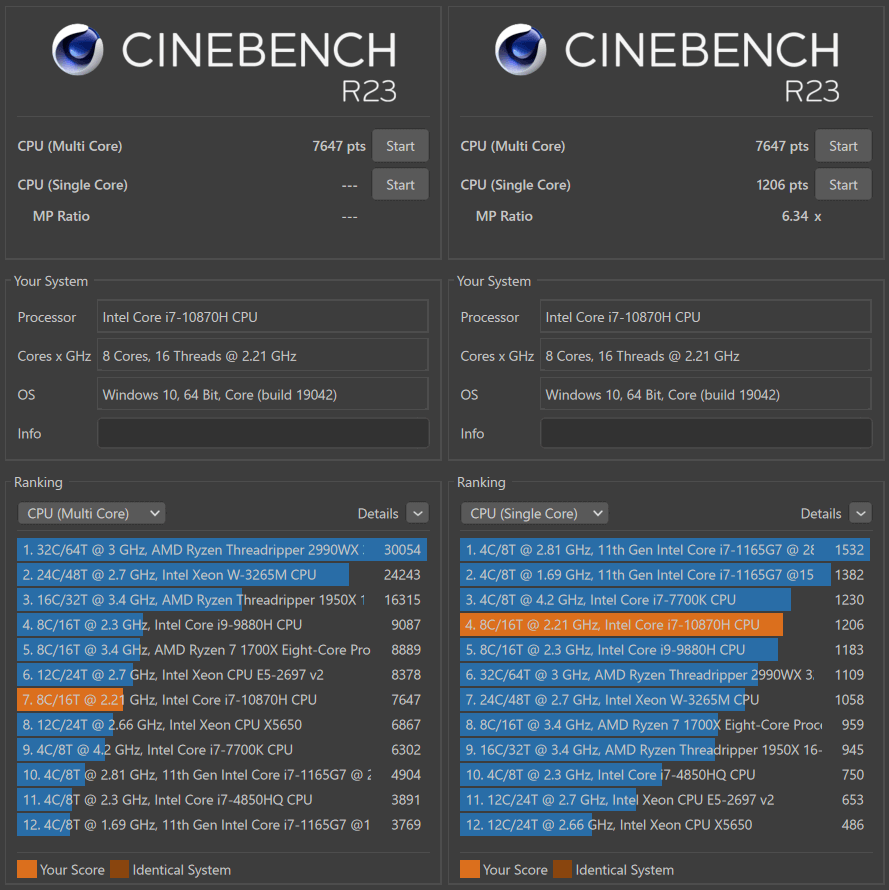Select Xeon W-3265M row scoring 1058
889x890 pixels.
pos(665,699)
